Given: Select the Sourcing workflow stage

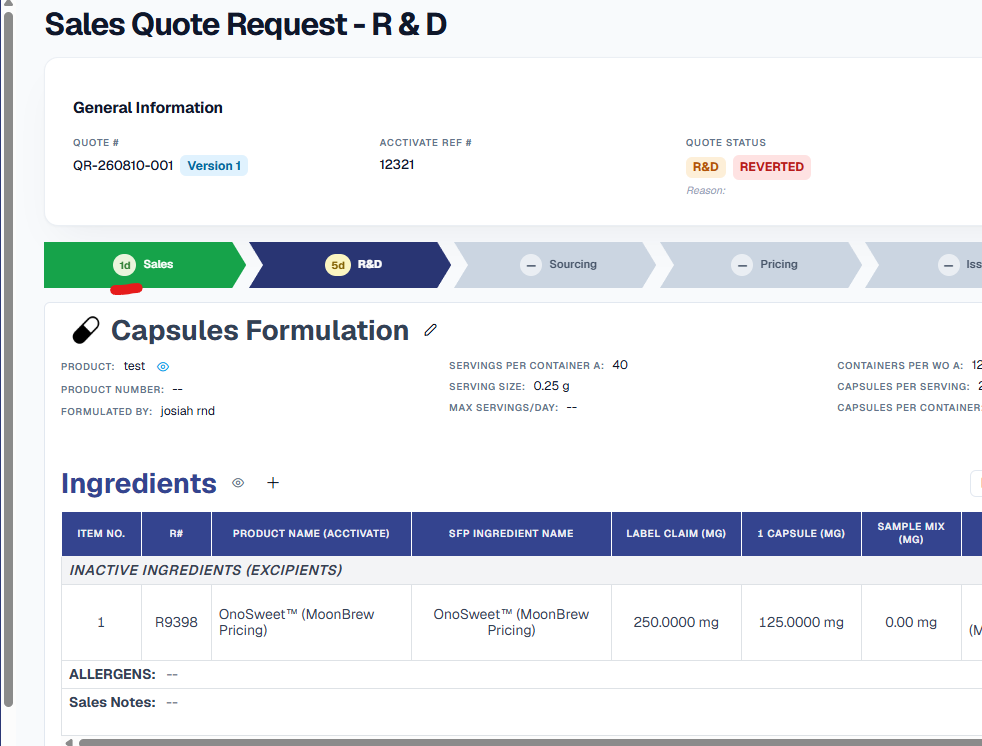Looking at the screenshot, I should [556, 265].
